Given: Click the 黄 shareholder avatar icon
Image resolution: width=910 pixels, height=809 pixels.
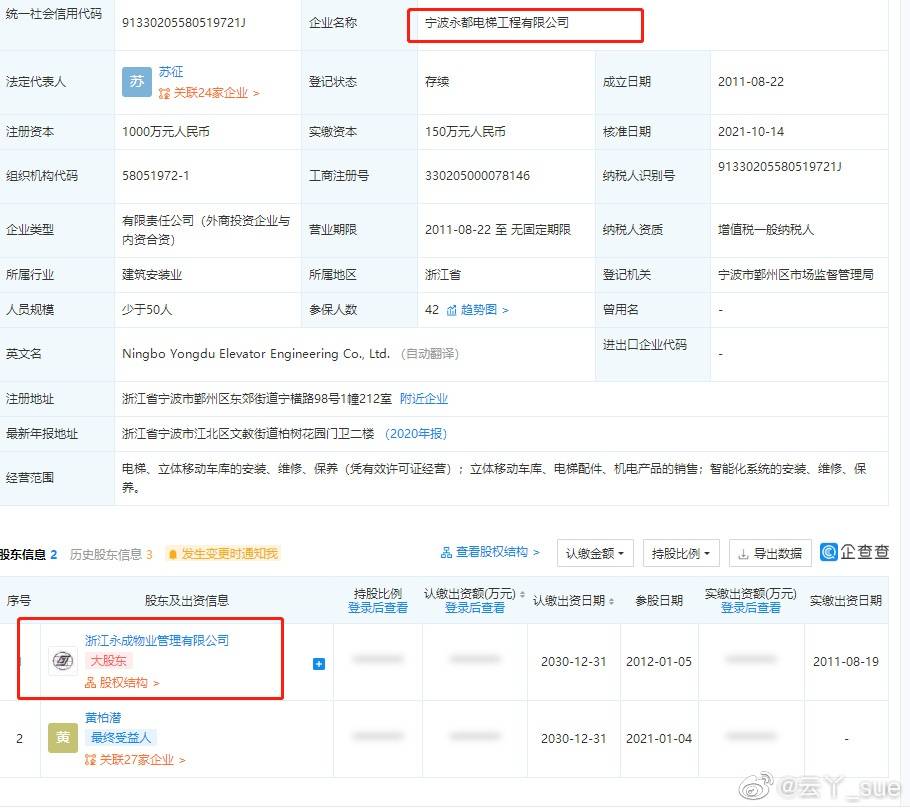Looking at the screenshot, I should [x=62, y=738].
